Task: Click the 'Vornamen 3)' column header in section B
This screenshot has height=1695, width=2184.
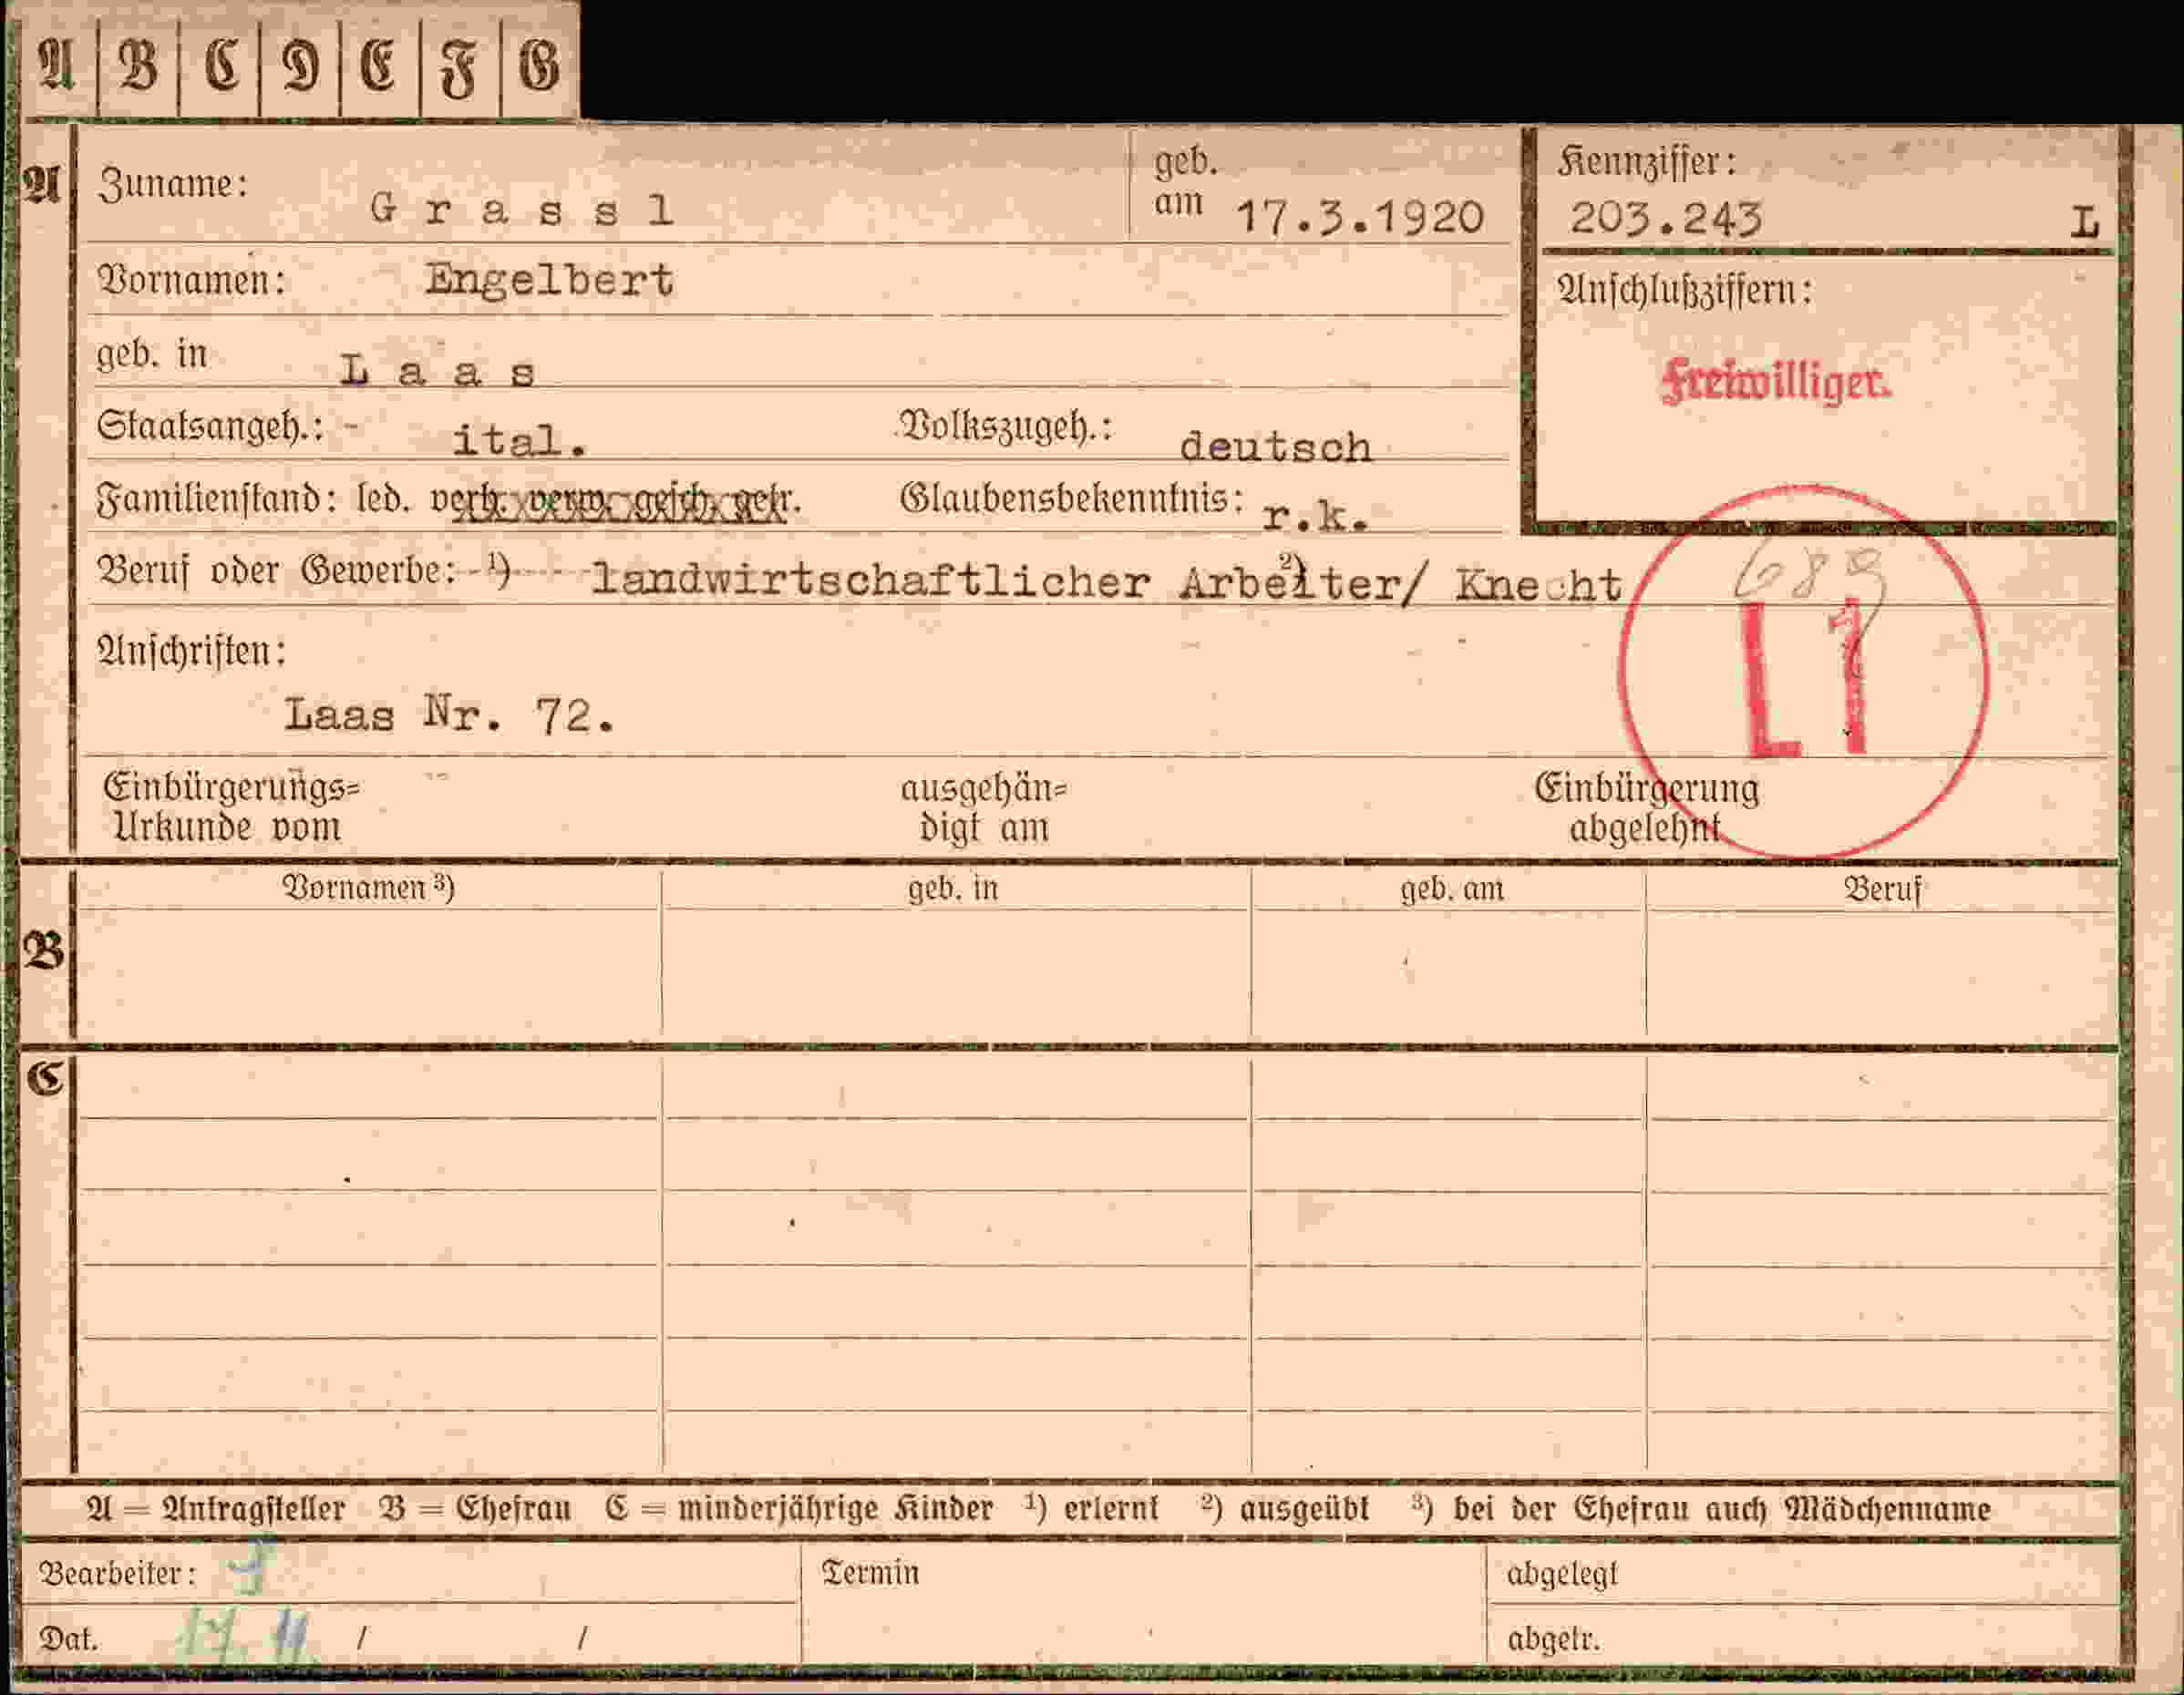Action: tap(369, 888)
